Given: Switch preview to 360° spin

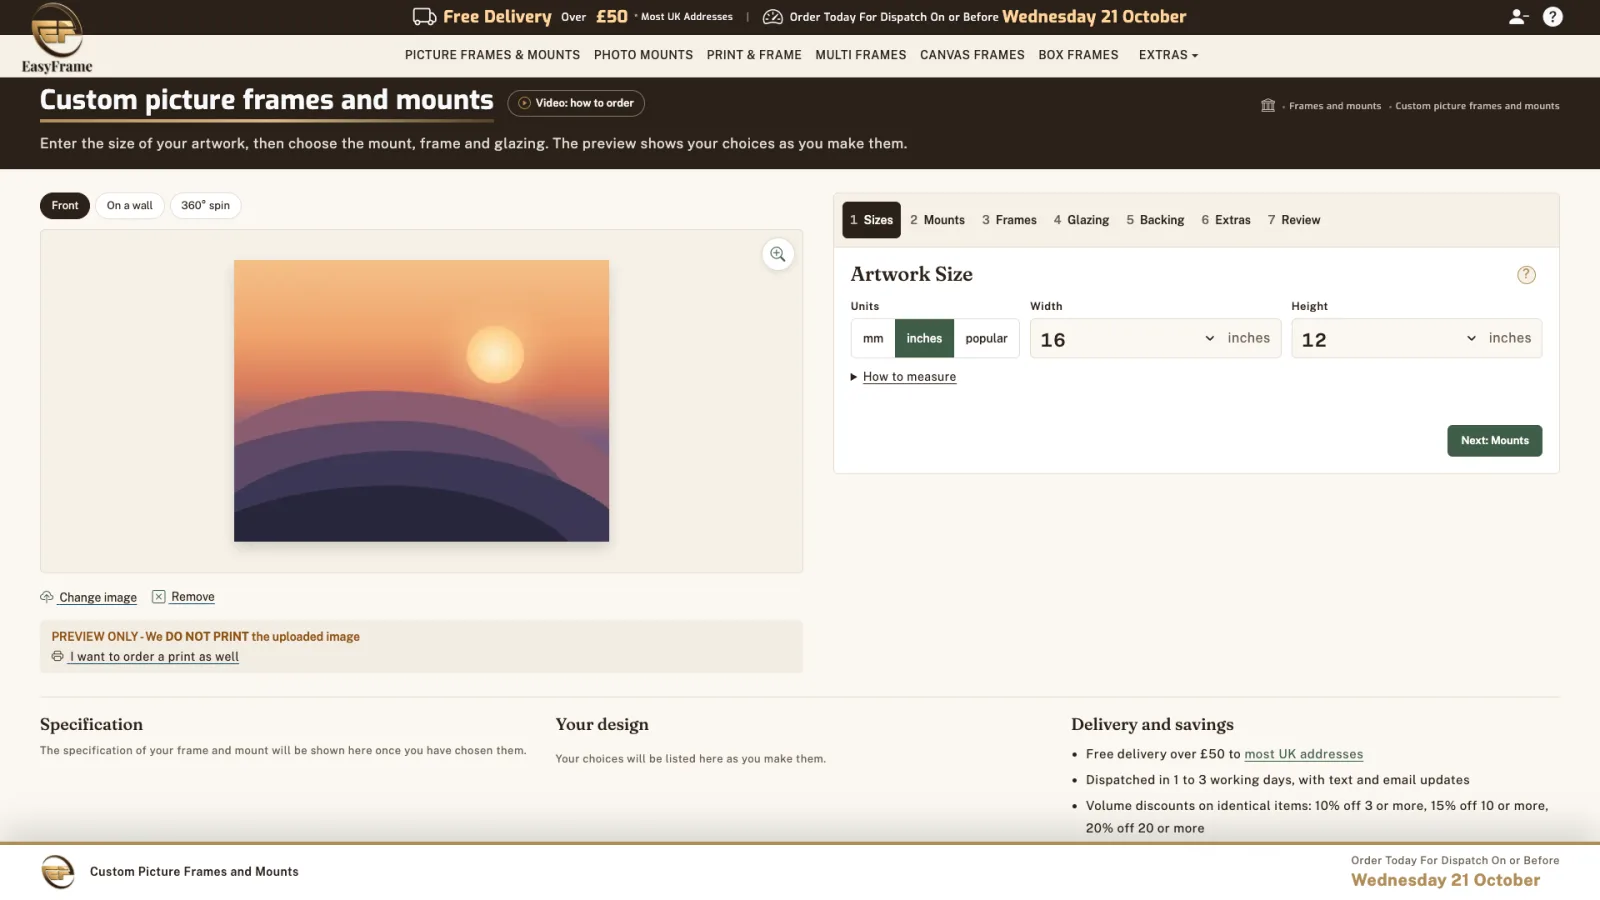Looking at the screenshot, I should (x=205, y=206).
